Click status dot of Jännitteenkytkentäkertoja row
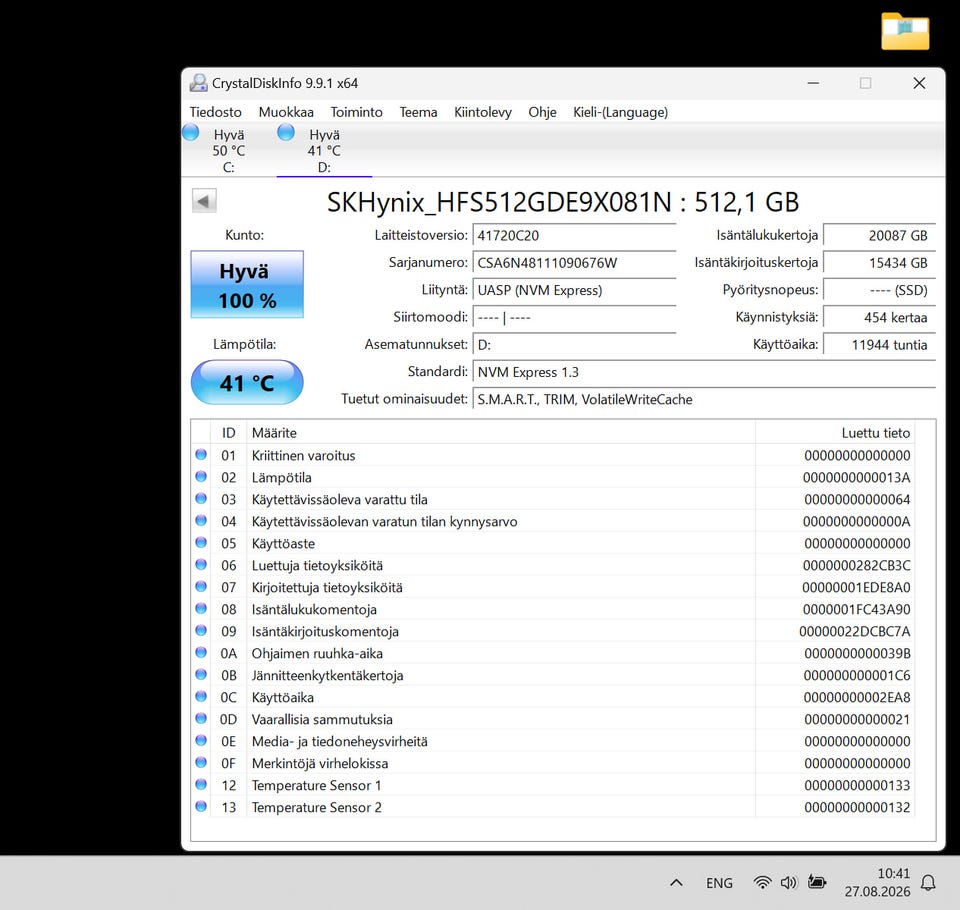 pyautogui.click(x=201, y=674)
